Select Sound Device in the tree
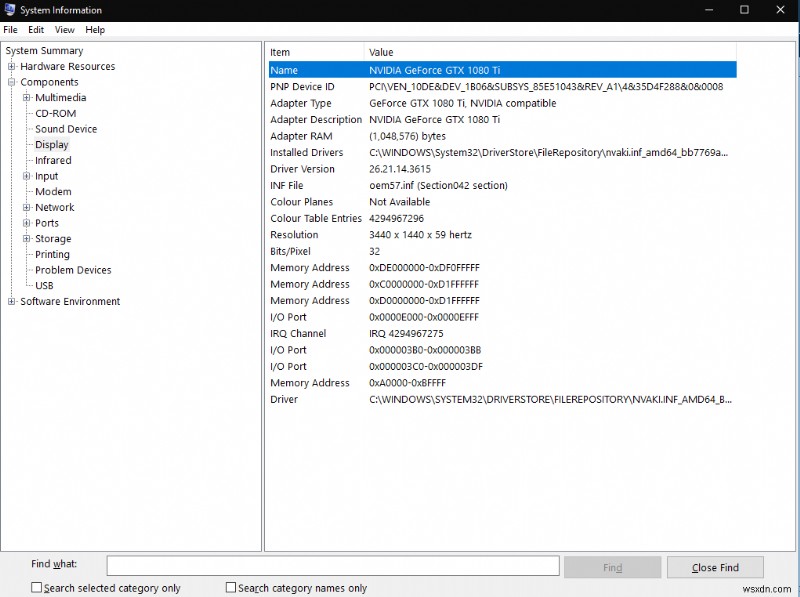 (65, 128)
